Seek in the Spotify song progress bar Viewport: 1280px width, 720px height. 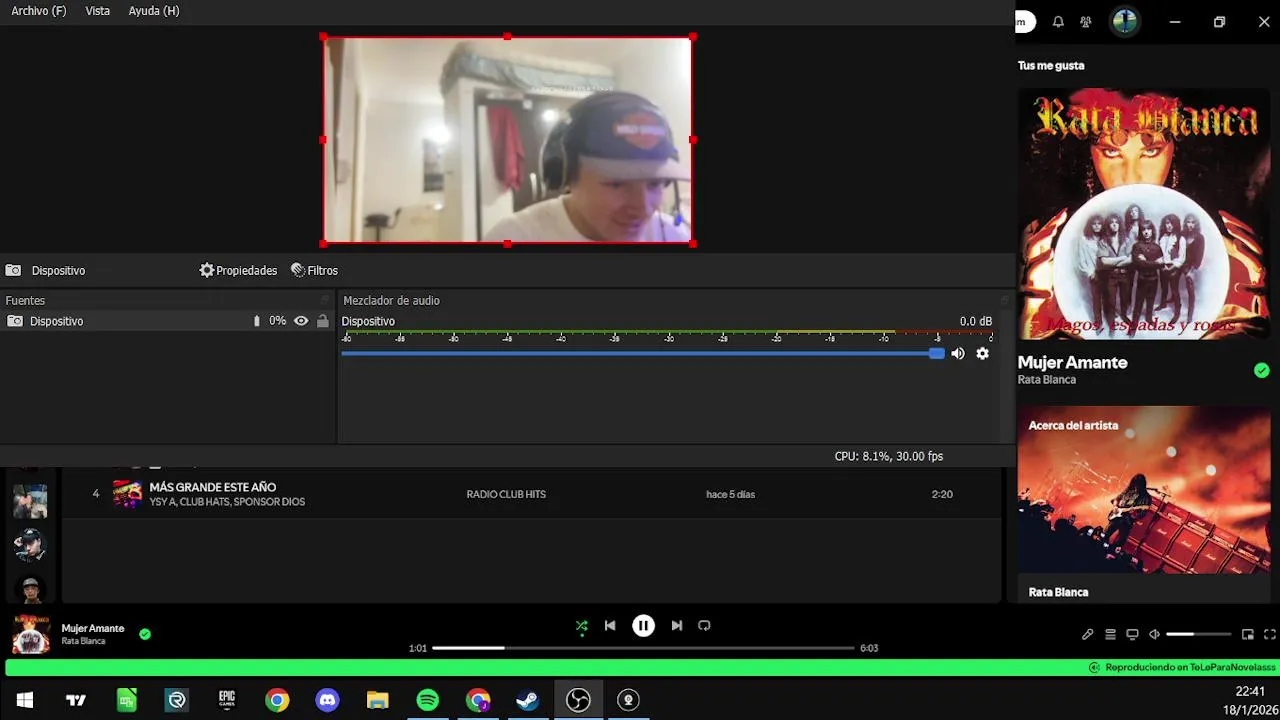645,648
